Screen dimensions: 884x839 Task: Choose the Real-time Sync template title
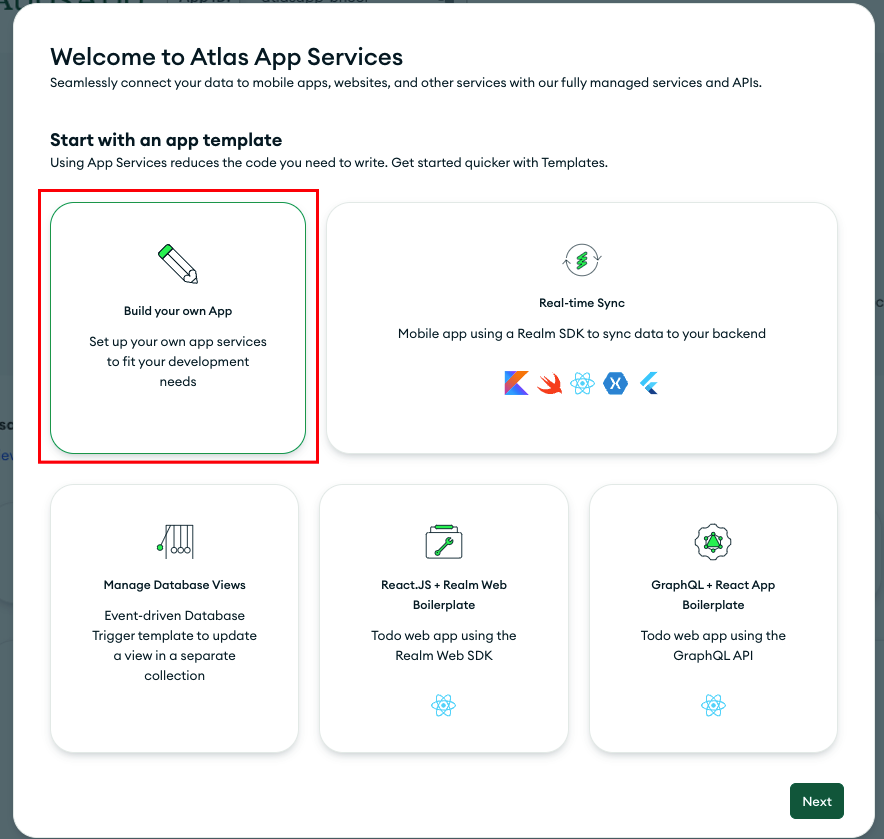[582, 303]
